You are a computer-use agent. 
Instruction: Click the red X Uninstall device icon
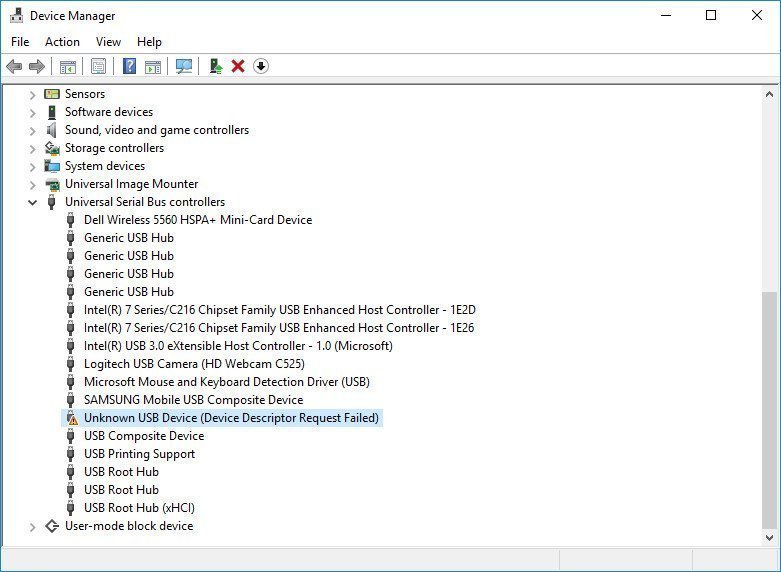(x=238, y=66)
